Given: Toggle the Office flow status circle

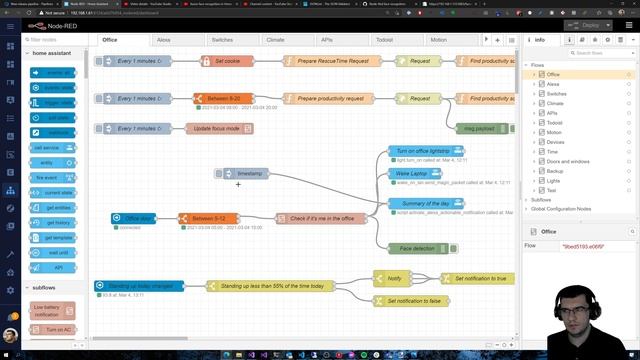Looking at the screenshot, I should click(x=629, y=74).
